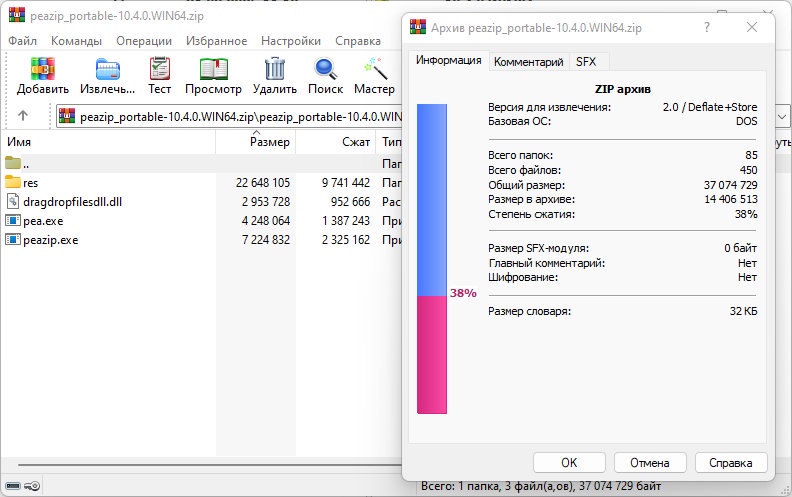Viewport: 792px width, 497px height.
Task: Click the Размер в архиве value 14 406 513
Action: point(731,200)
